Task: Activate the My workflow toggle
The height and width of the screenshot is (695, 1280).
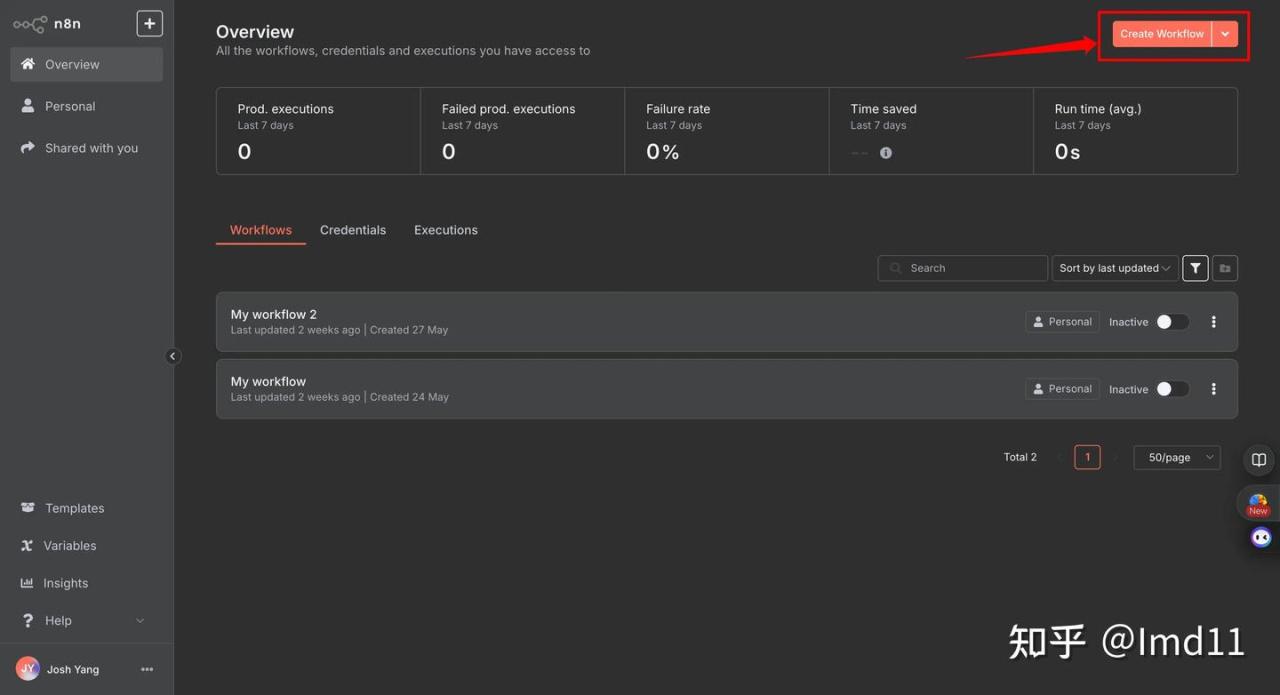Action: pyautogui.click(x=1172, y=389)
